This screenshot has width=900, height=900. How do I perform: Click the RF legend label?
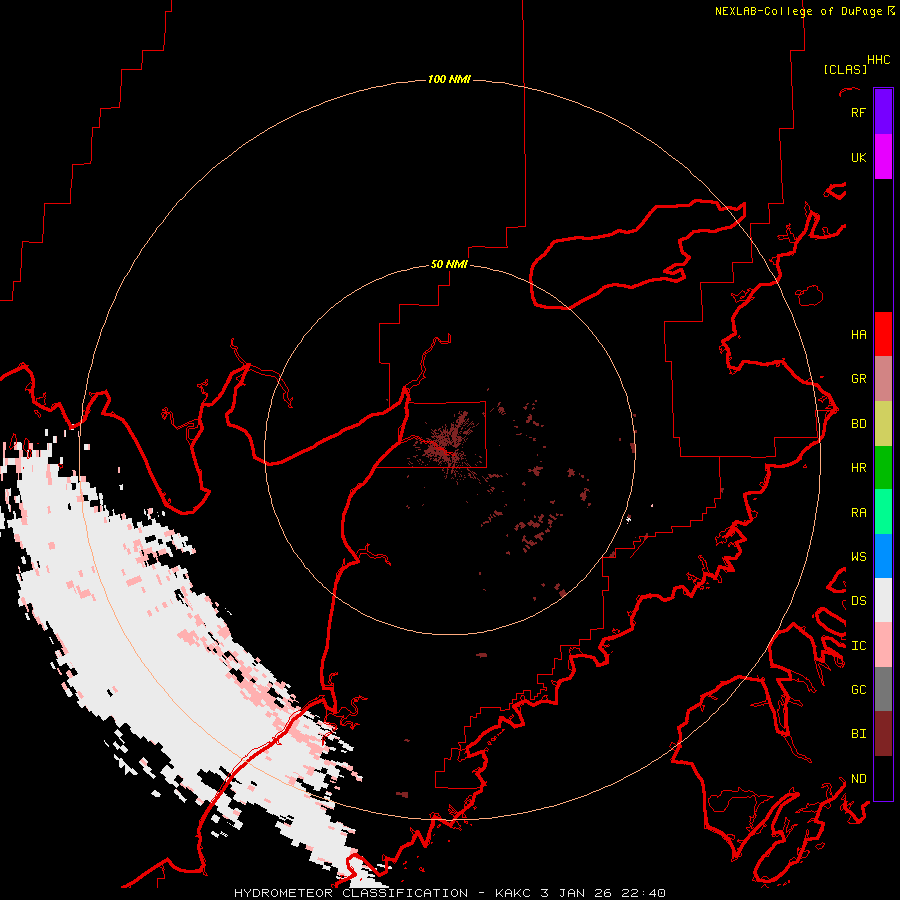click(858, 113)
